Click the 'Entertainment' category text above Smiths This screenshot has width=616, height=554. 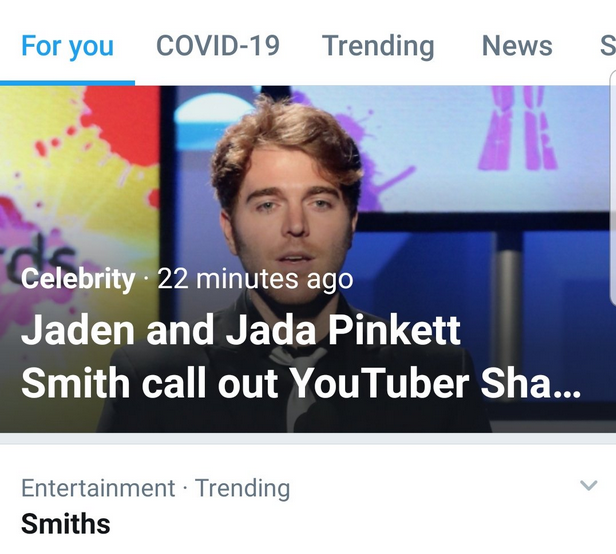tap(98, 488)
